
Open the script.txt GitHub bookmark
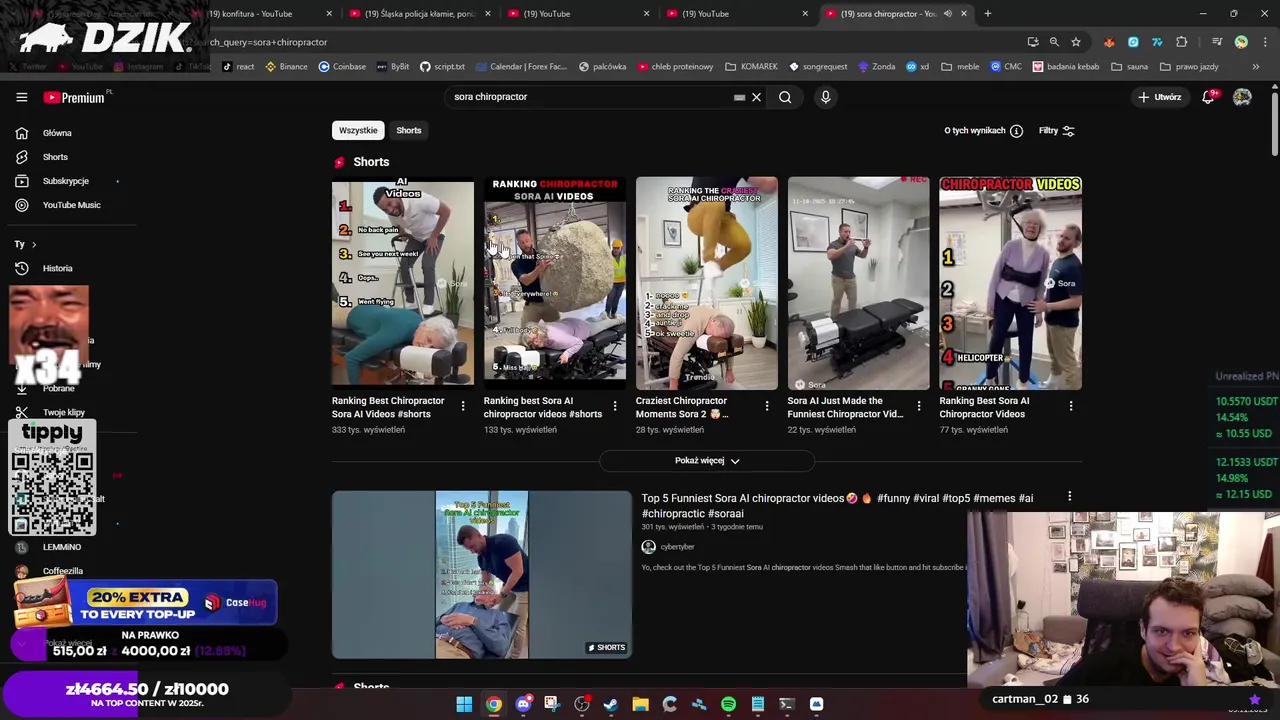[441, 67]
